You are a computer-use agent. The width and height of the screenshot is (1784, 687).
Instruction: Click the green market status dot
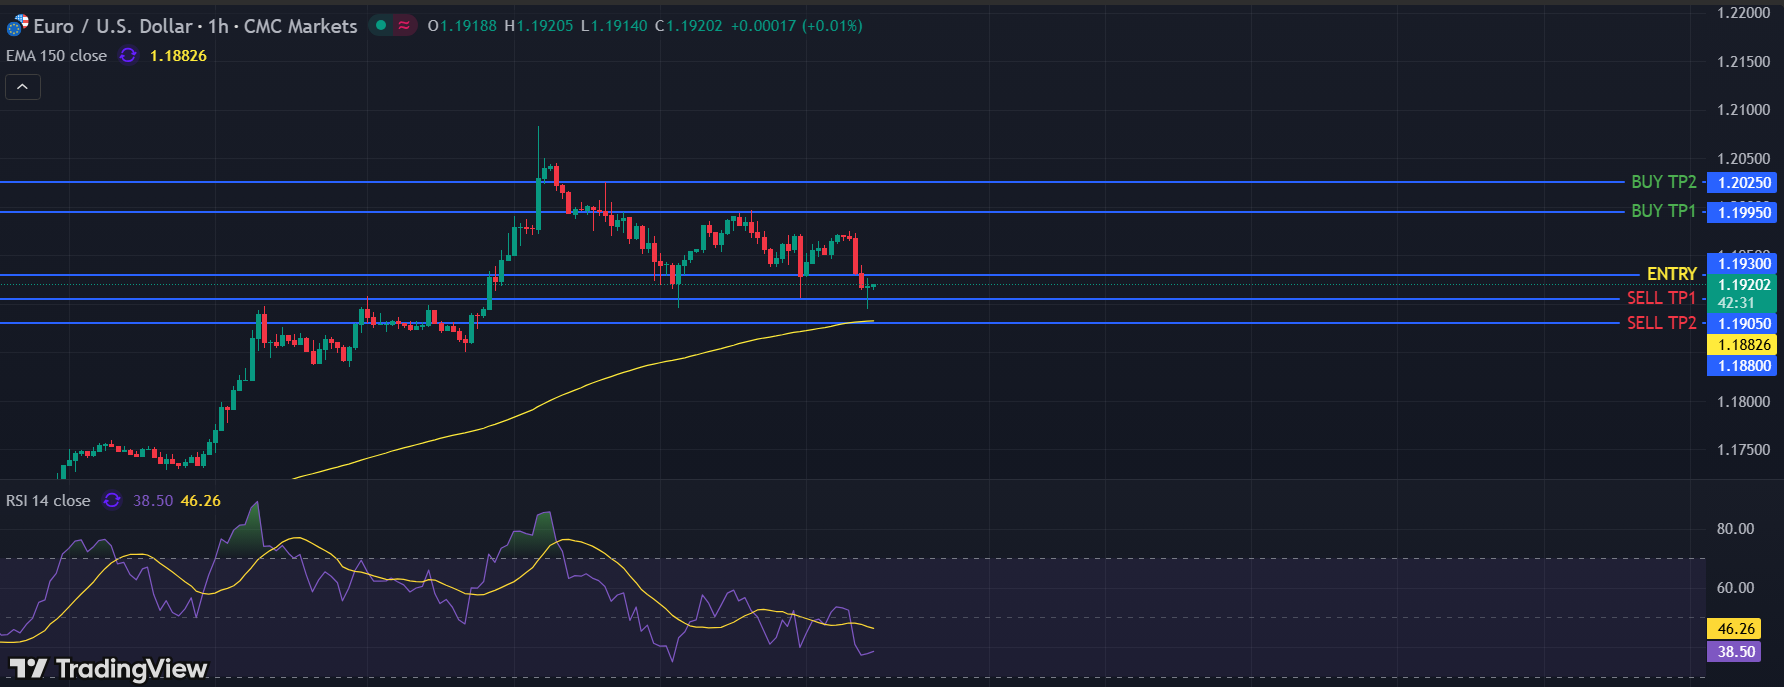(381, 26)
